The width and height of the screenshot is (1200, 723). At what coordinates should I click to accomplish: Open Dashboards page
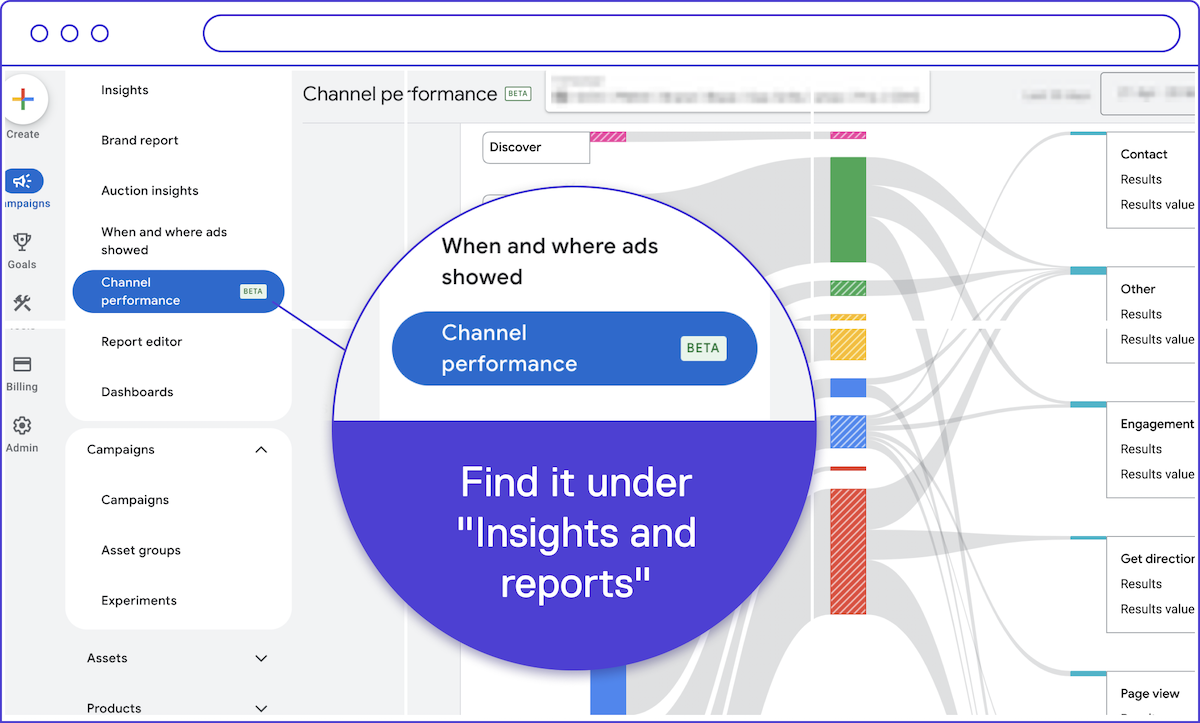(137, 392)
